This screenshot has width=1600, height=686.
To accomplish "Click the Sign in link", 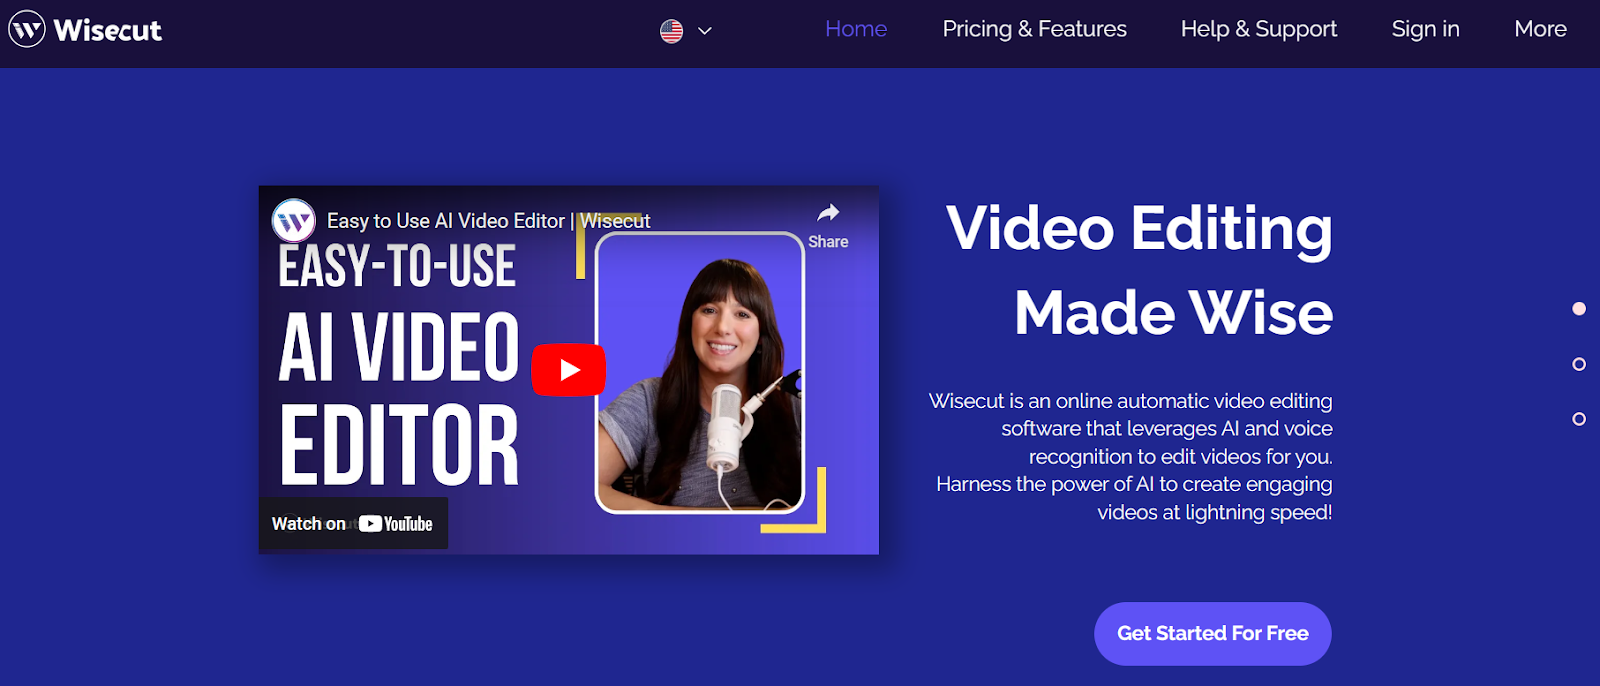I will (1425, 29).
